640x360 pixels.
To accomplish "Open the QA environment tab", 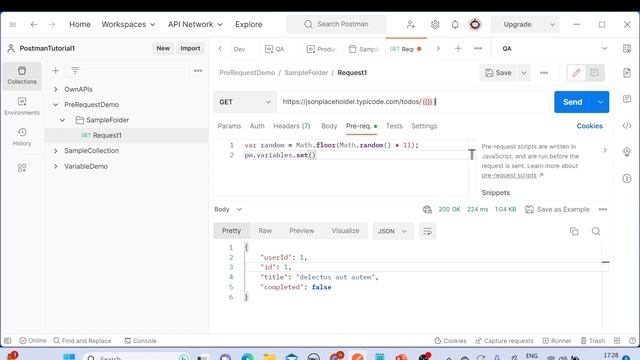I will pyautogui.click(x=275, y=49).
